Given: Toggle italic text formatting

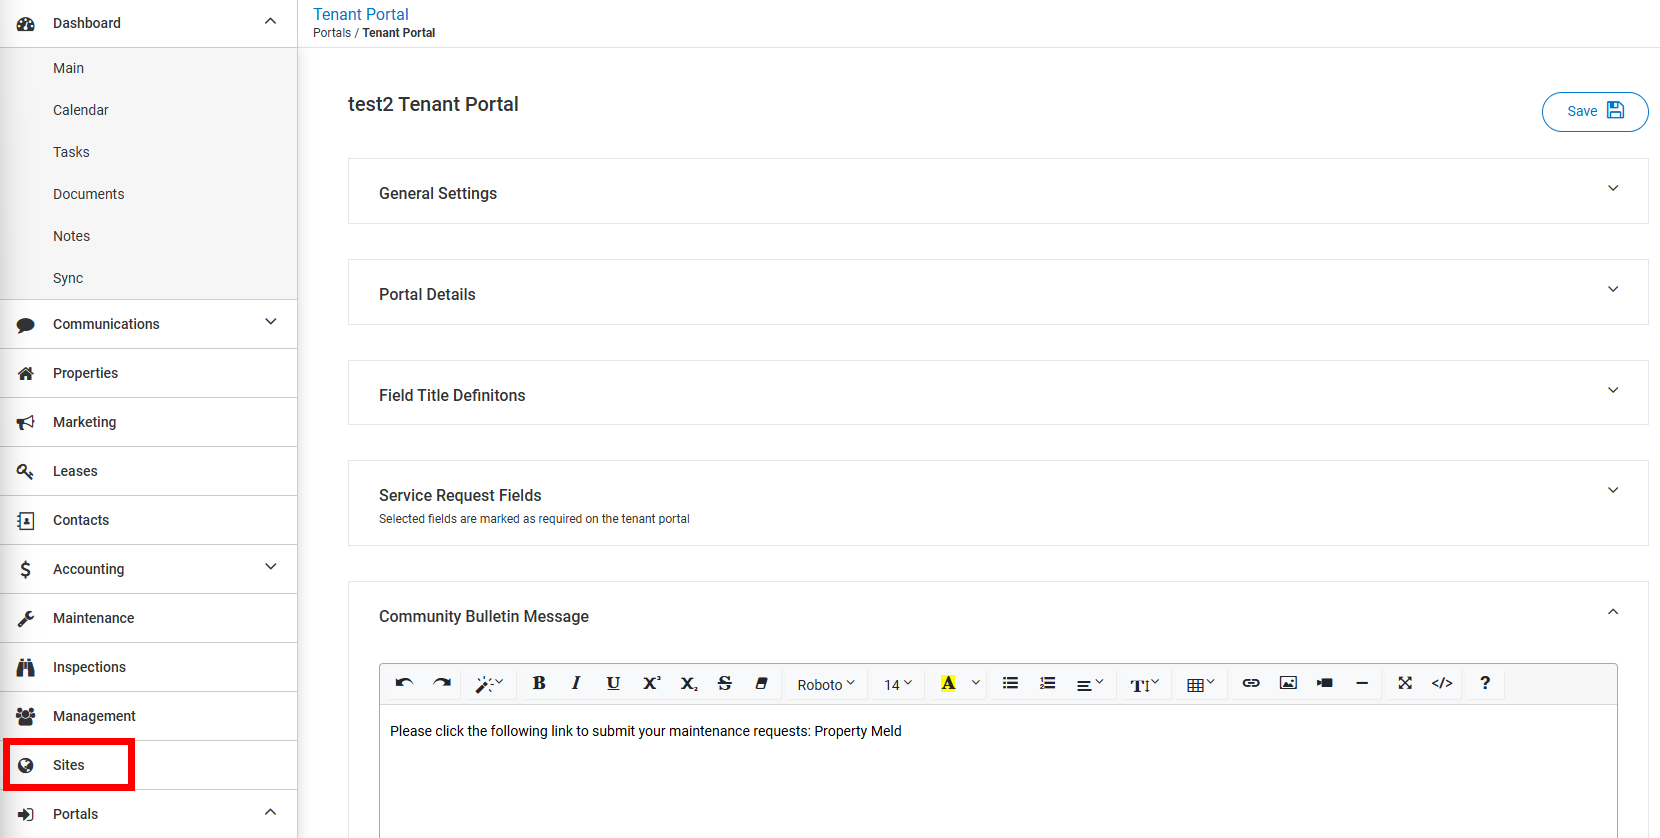Looking at the screenshot, I should tap(576, 683).
